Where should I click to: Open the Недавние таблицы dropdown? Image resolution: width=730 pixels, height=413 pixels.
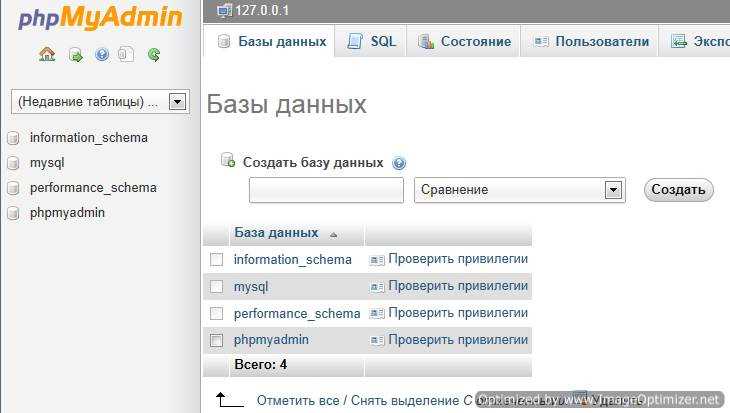click(x=100, y=102)
